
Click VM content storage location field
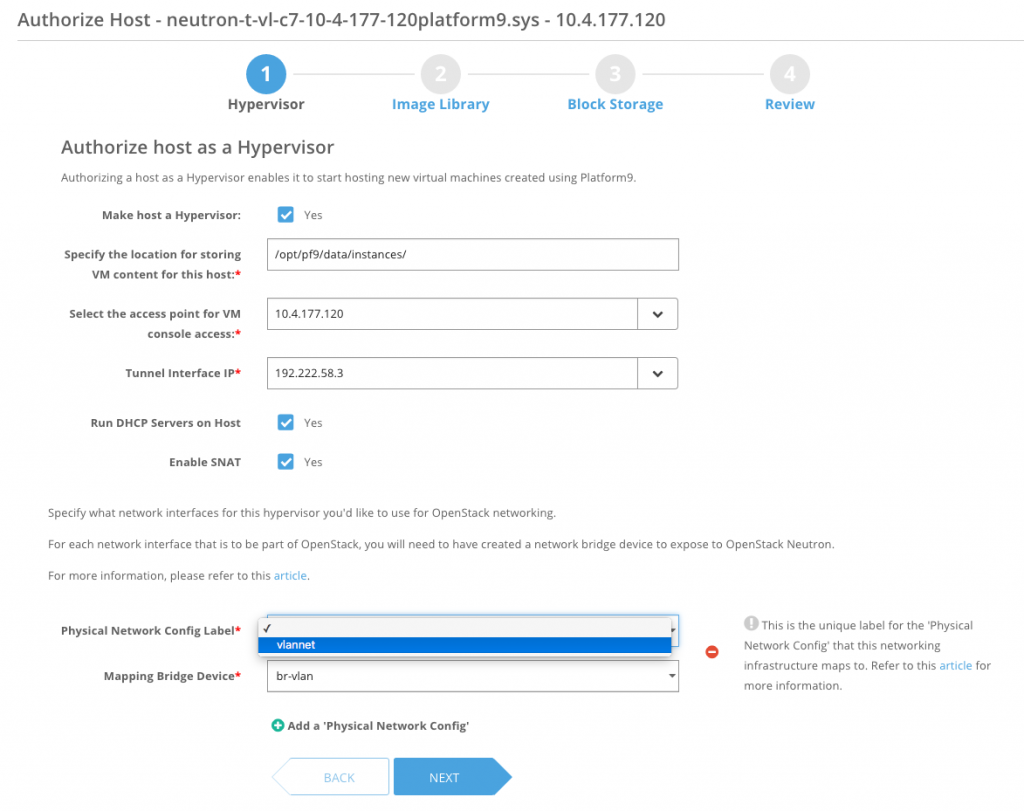point(472,254)
